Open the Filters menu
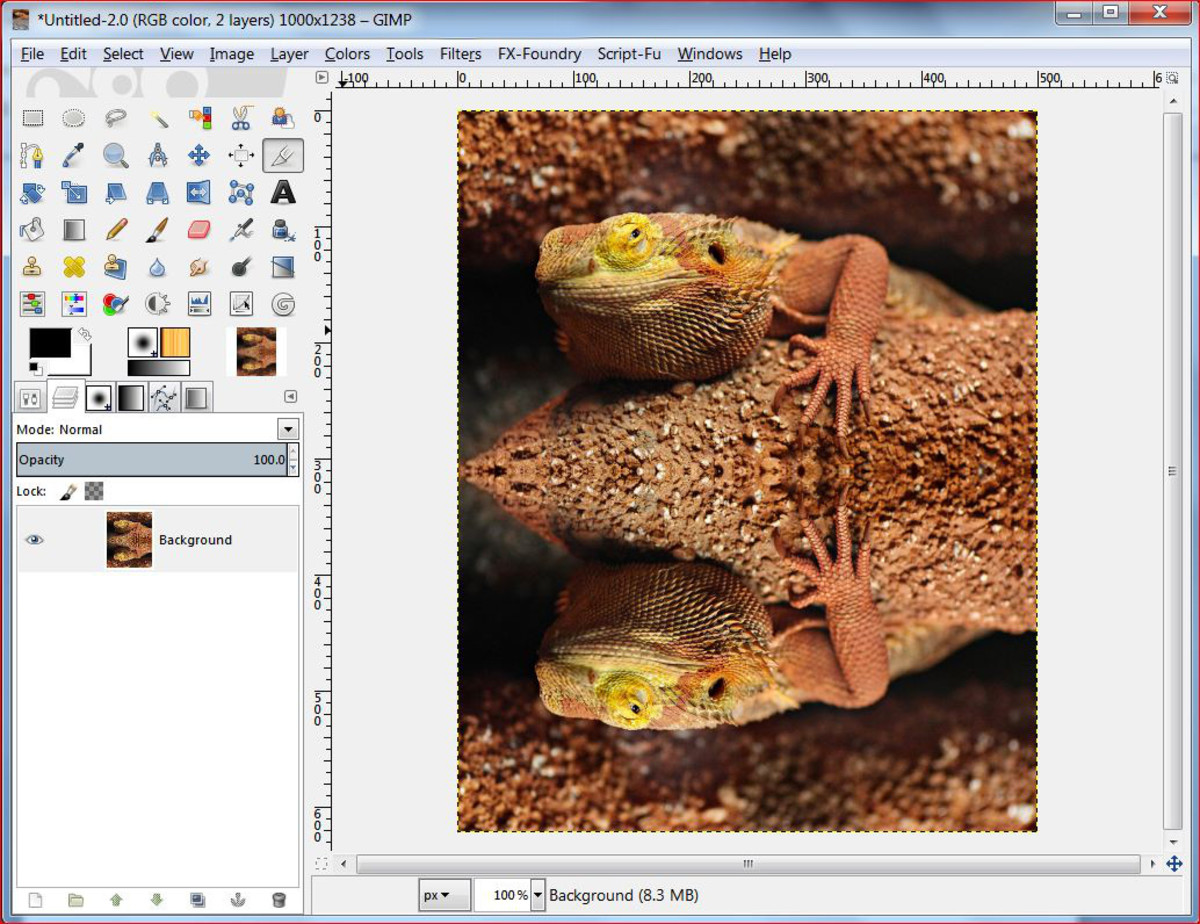Image resolution: width=1200 pixels, height=924 pixels. (x=460, y=53)
